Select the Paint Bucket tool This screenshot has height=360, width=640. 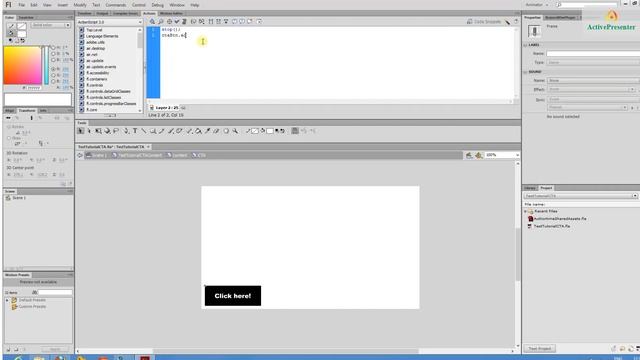[198, 131]
